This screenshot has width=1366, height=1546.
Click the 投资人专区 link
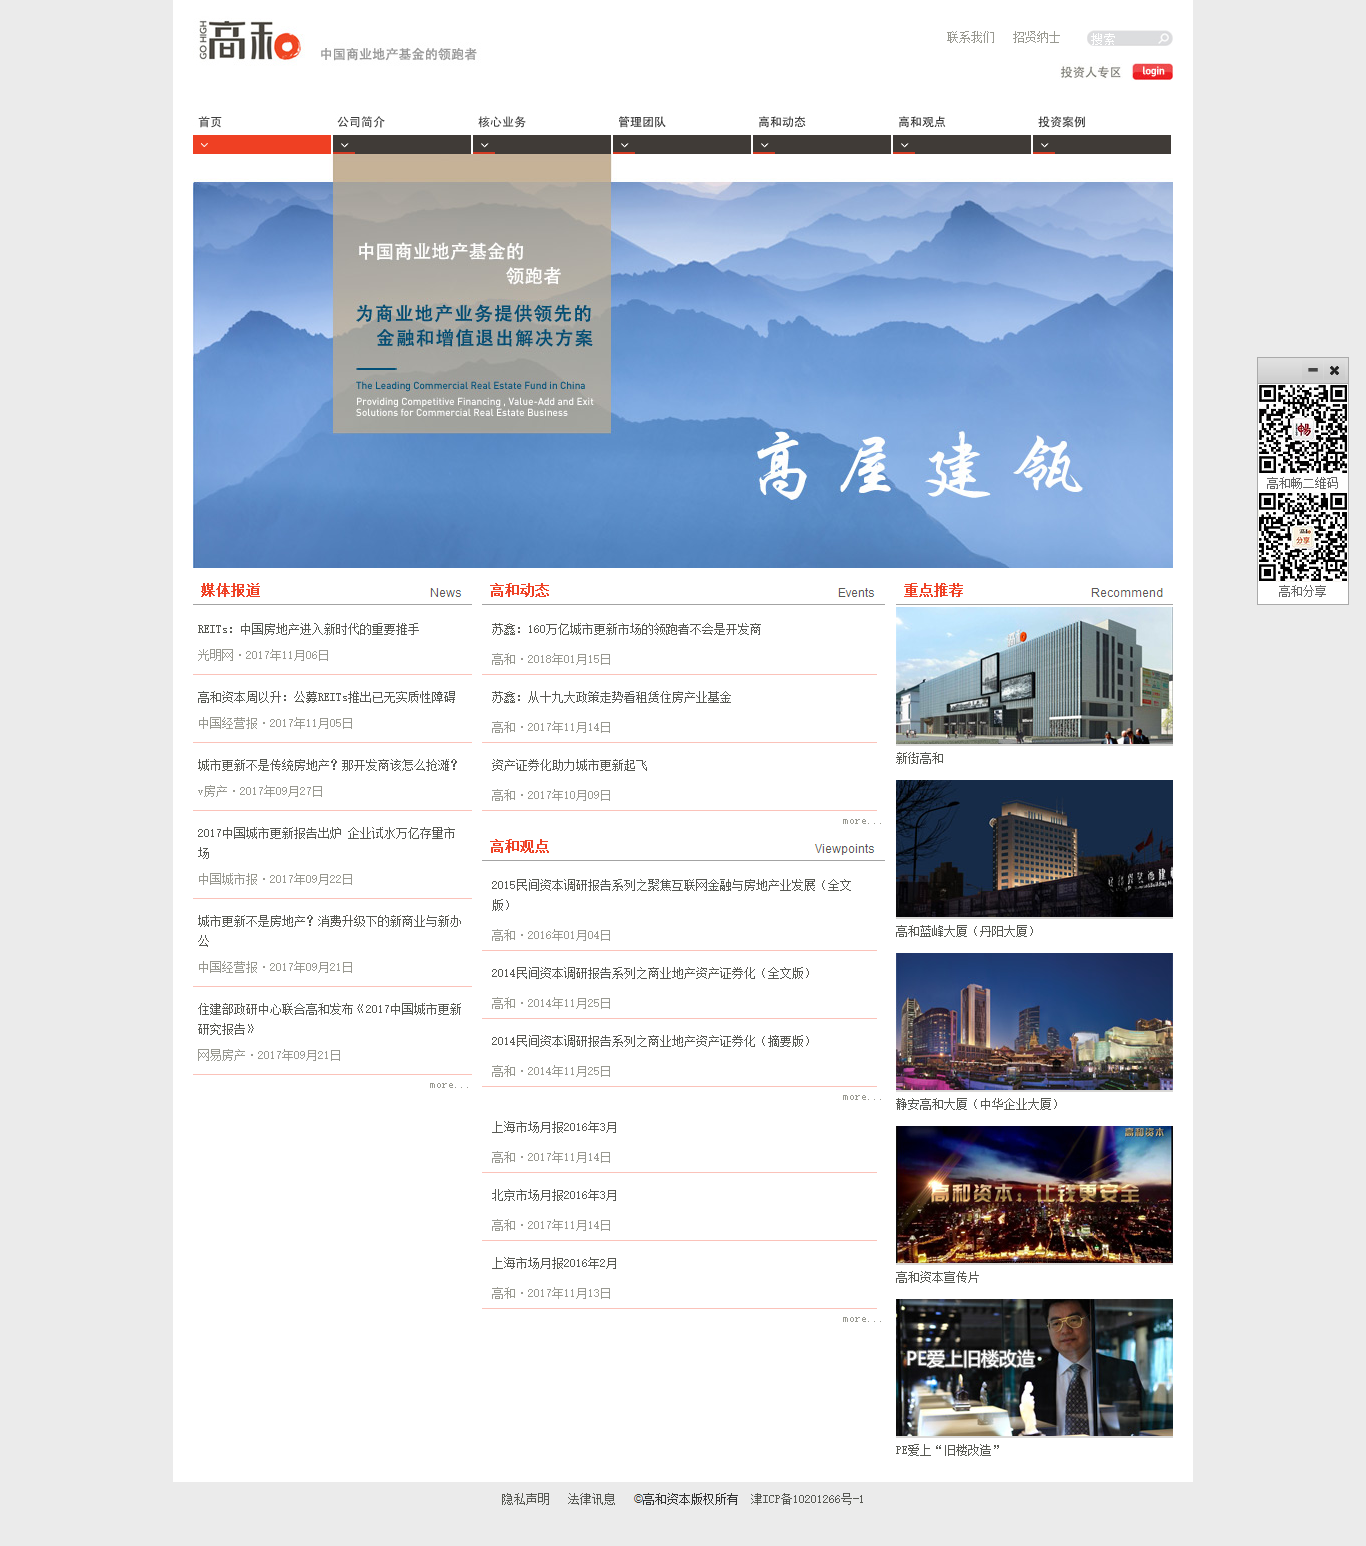pos(1090,72)
